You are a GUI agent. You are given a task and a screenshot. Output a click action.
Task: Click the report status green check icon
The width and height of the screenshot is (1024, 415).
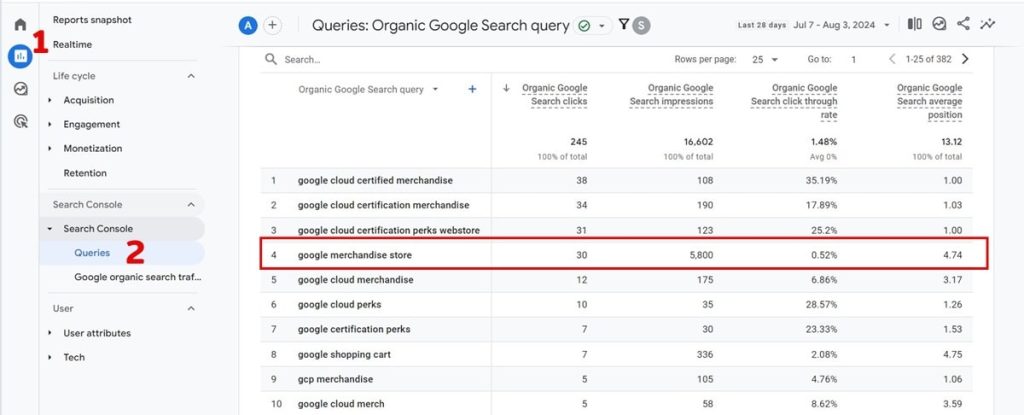(584, 26)
